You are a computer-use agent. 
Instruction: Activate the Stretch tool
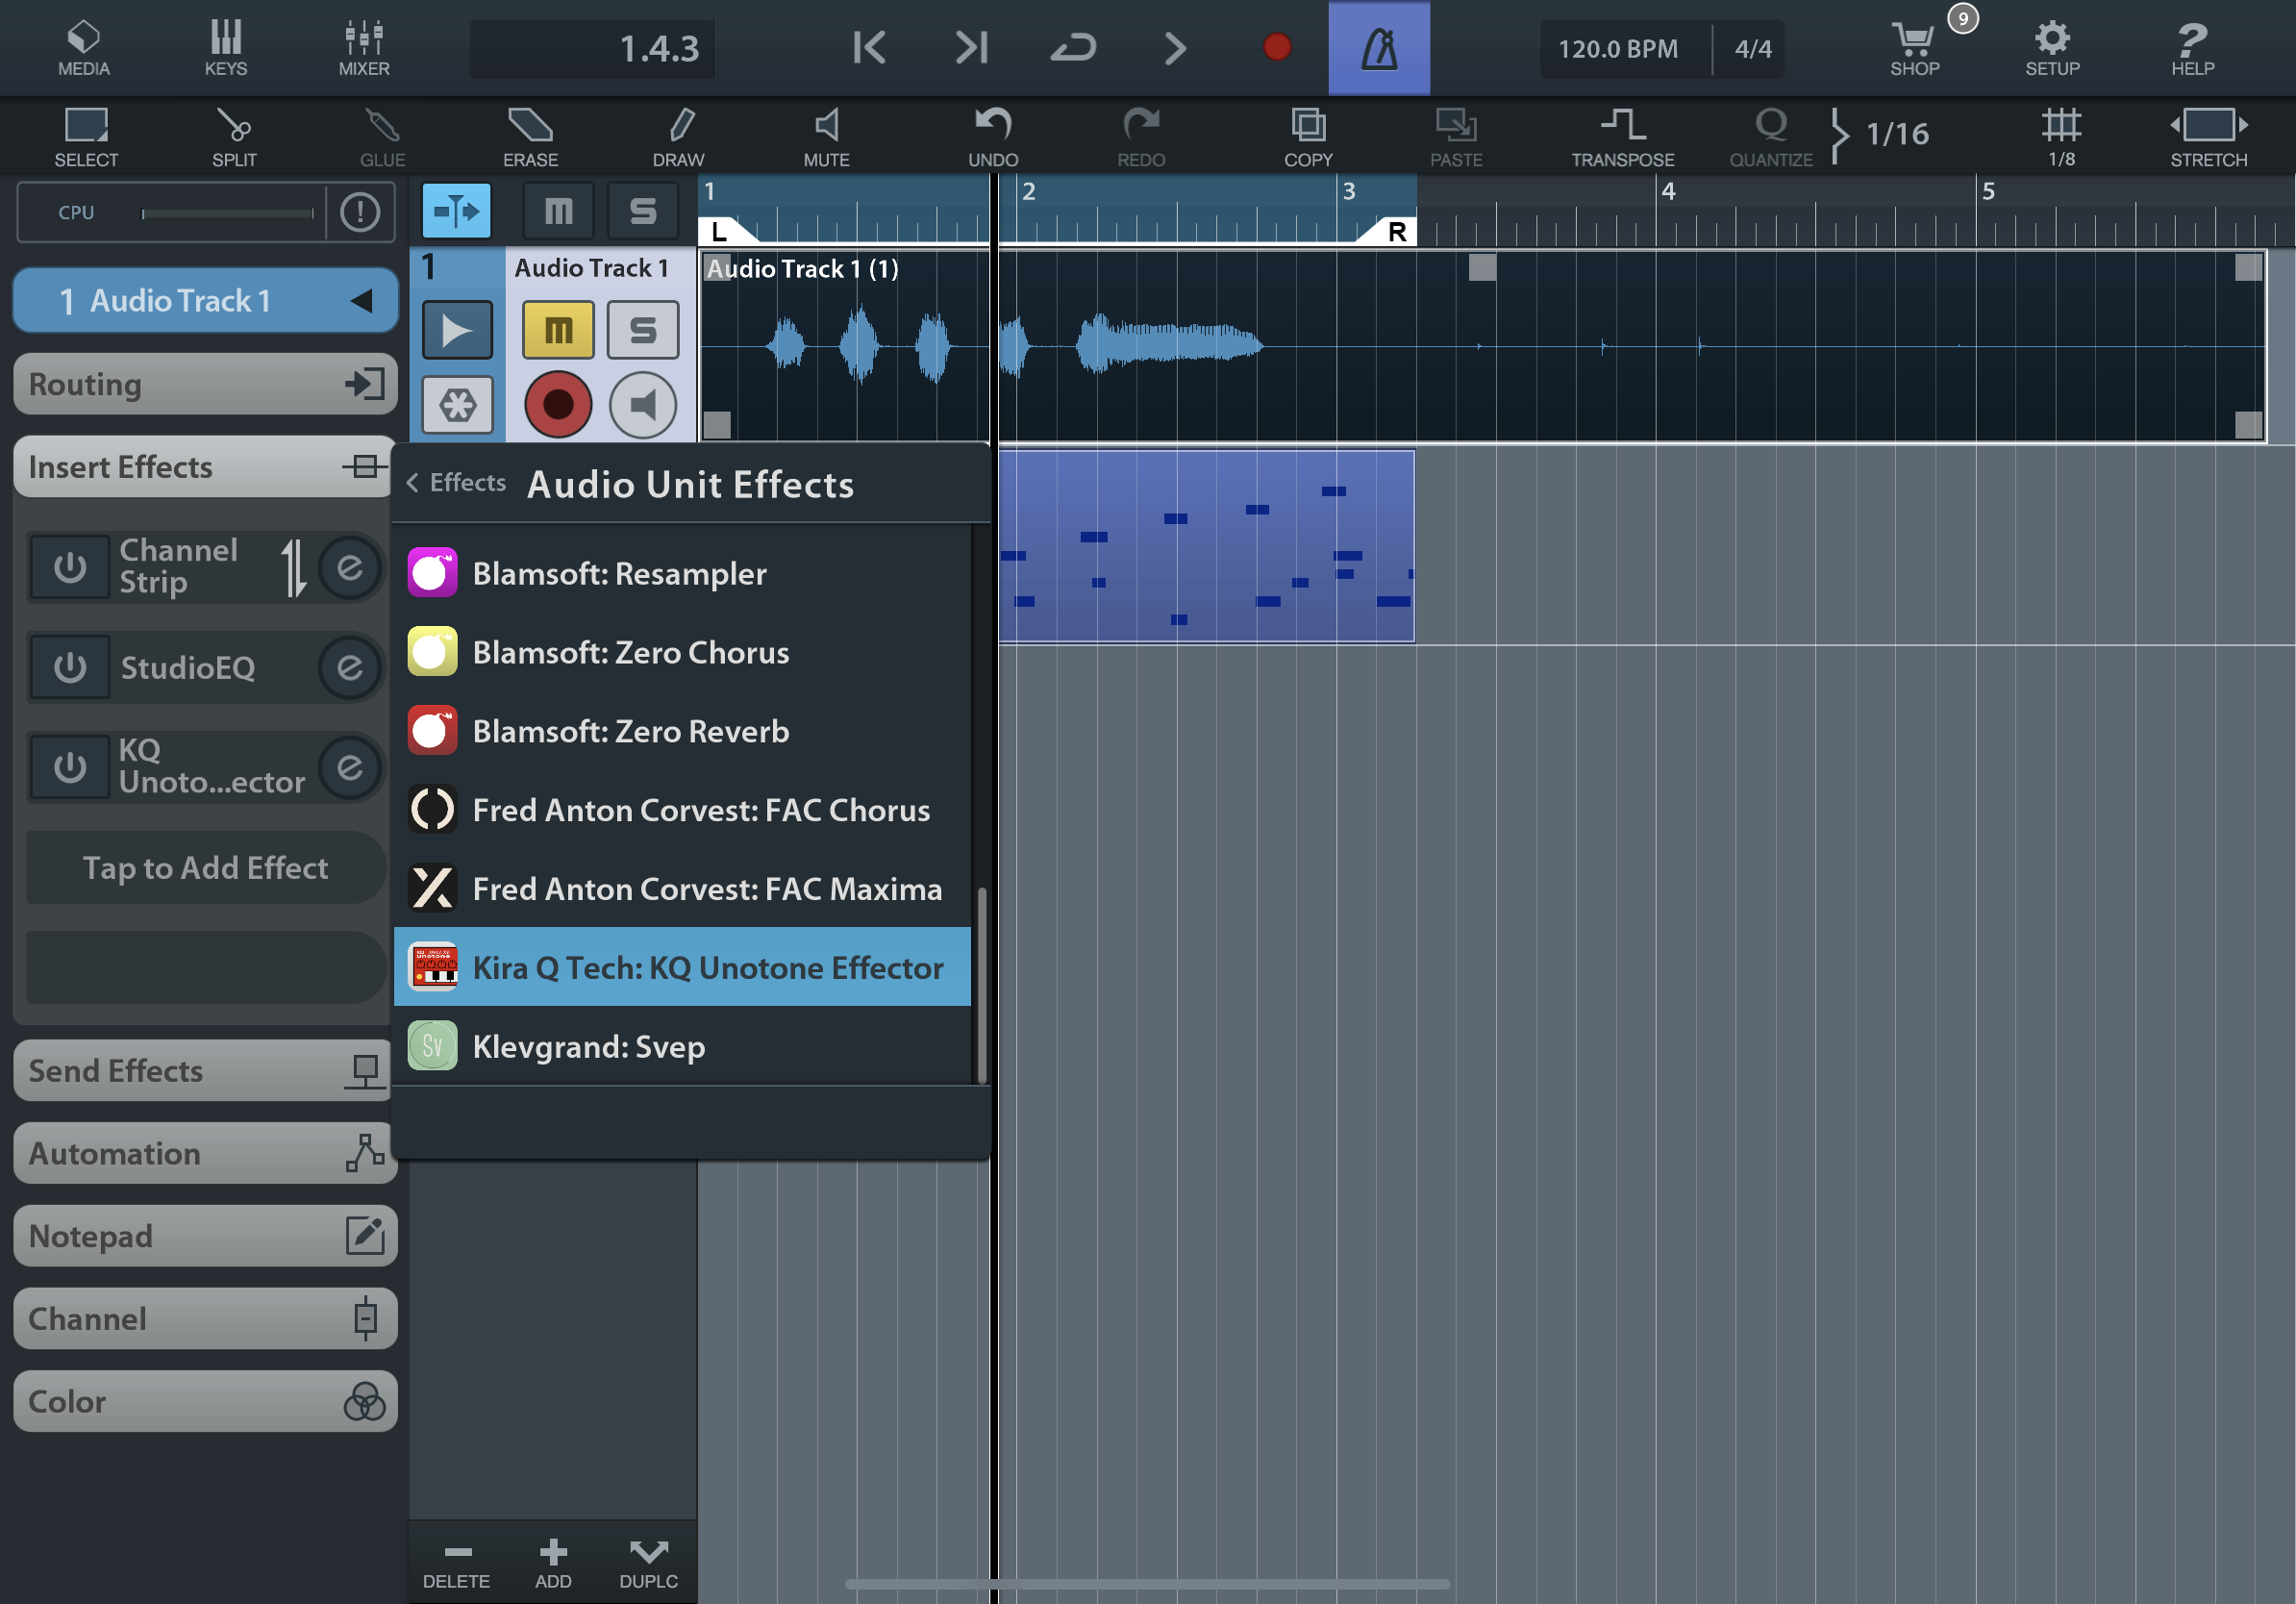(x=2208, y=137)
